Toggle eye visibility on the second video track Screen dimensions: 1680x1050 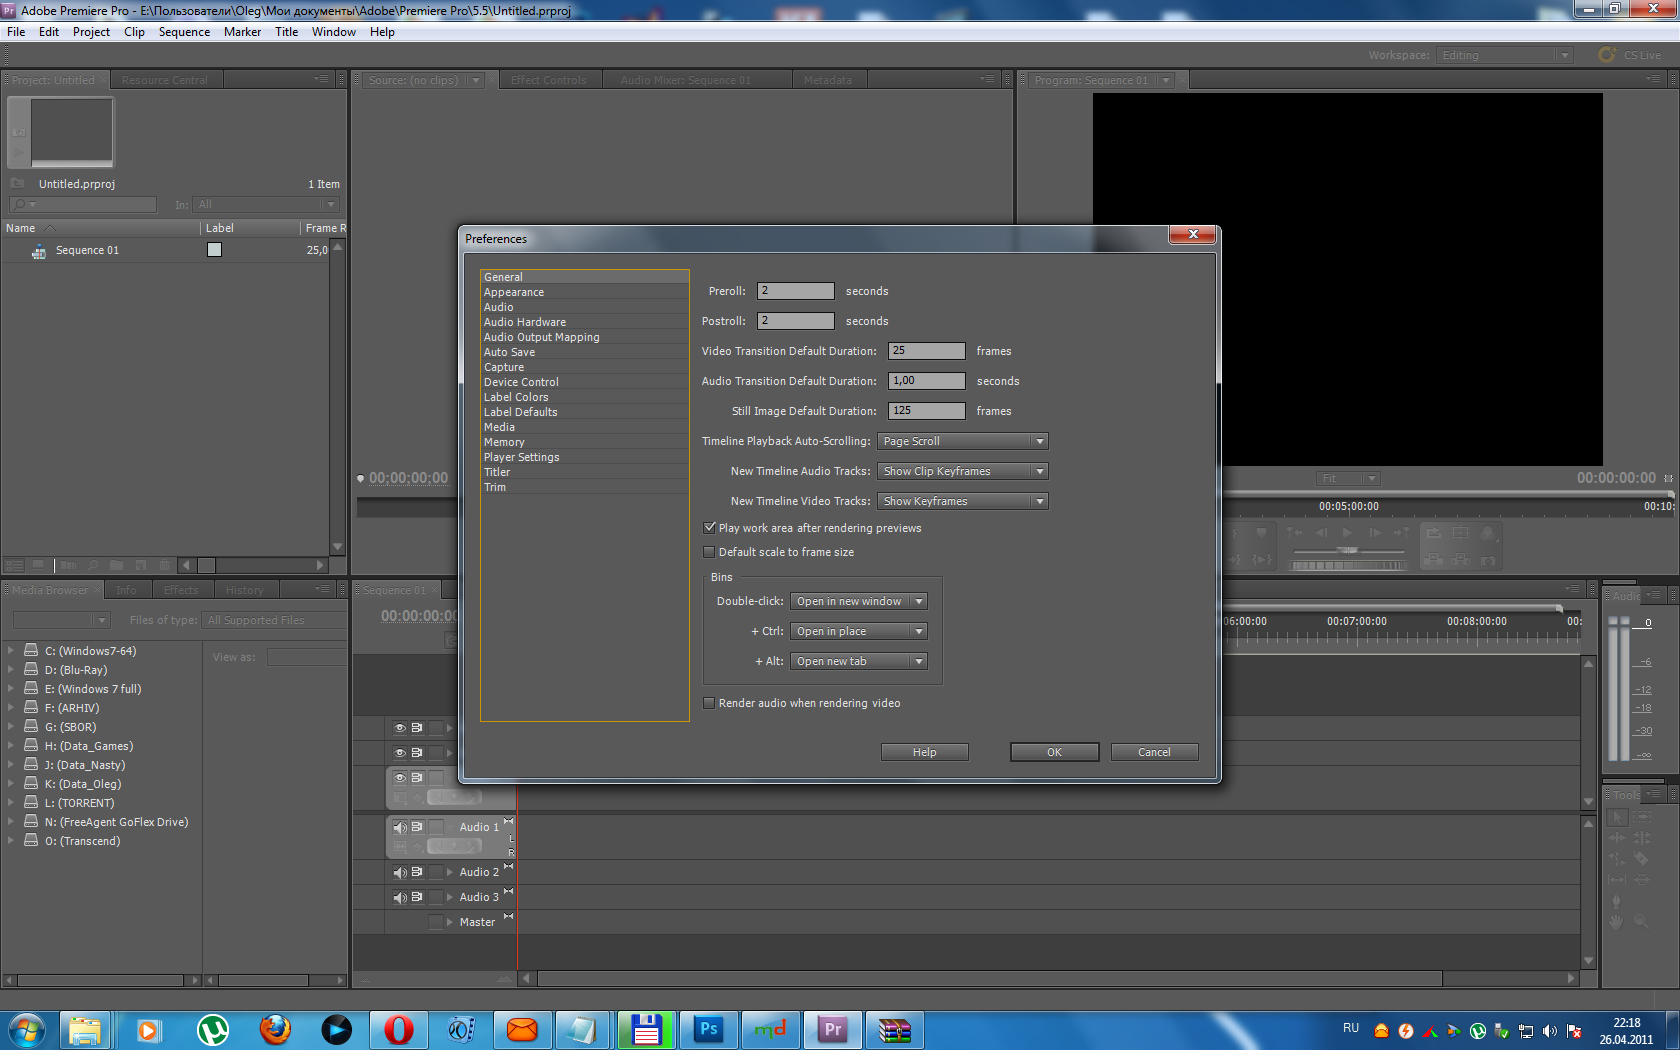click(x=400, y=753)
